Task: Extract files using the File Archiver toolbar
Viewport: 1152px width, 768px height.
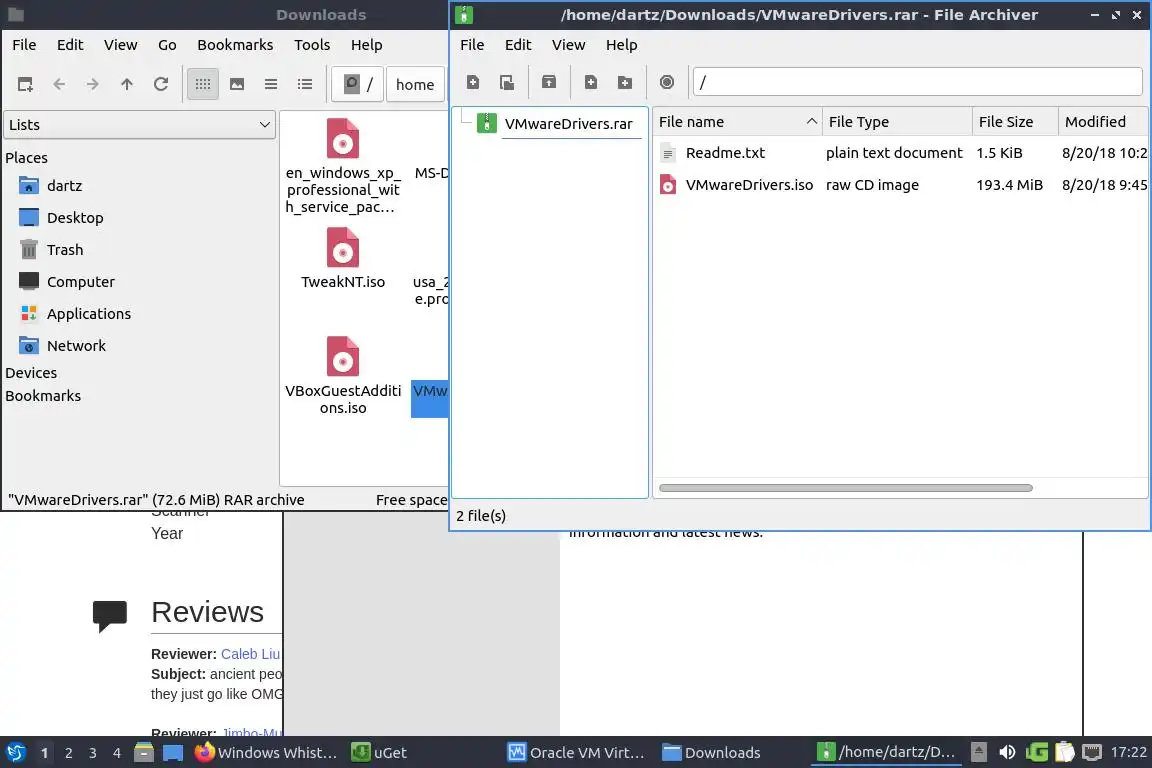Action: [x=549, y=82]
